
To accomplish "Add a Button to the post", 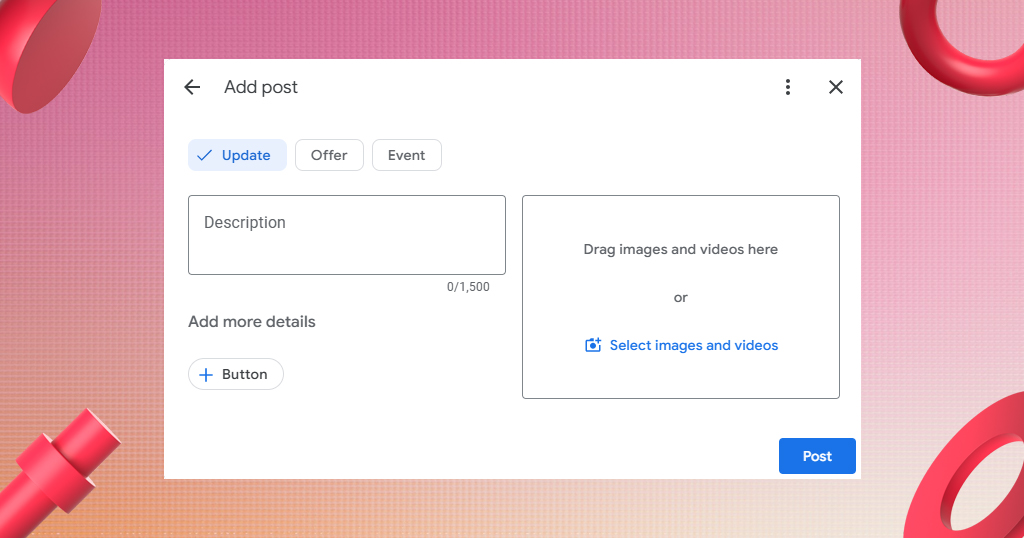I will click(x=236, y=374).
